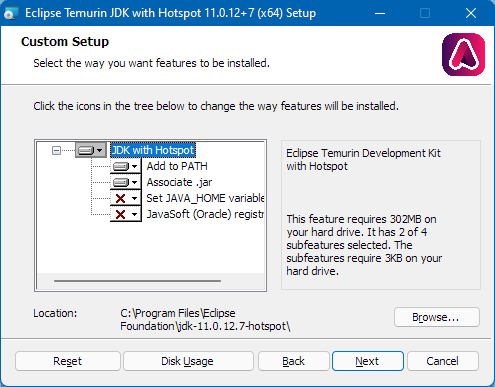Collapse the JDK with Hotspot tree node
495x387 pixels.
click(56, 150)
